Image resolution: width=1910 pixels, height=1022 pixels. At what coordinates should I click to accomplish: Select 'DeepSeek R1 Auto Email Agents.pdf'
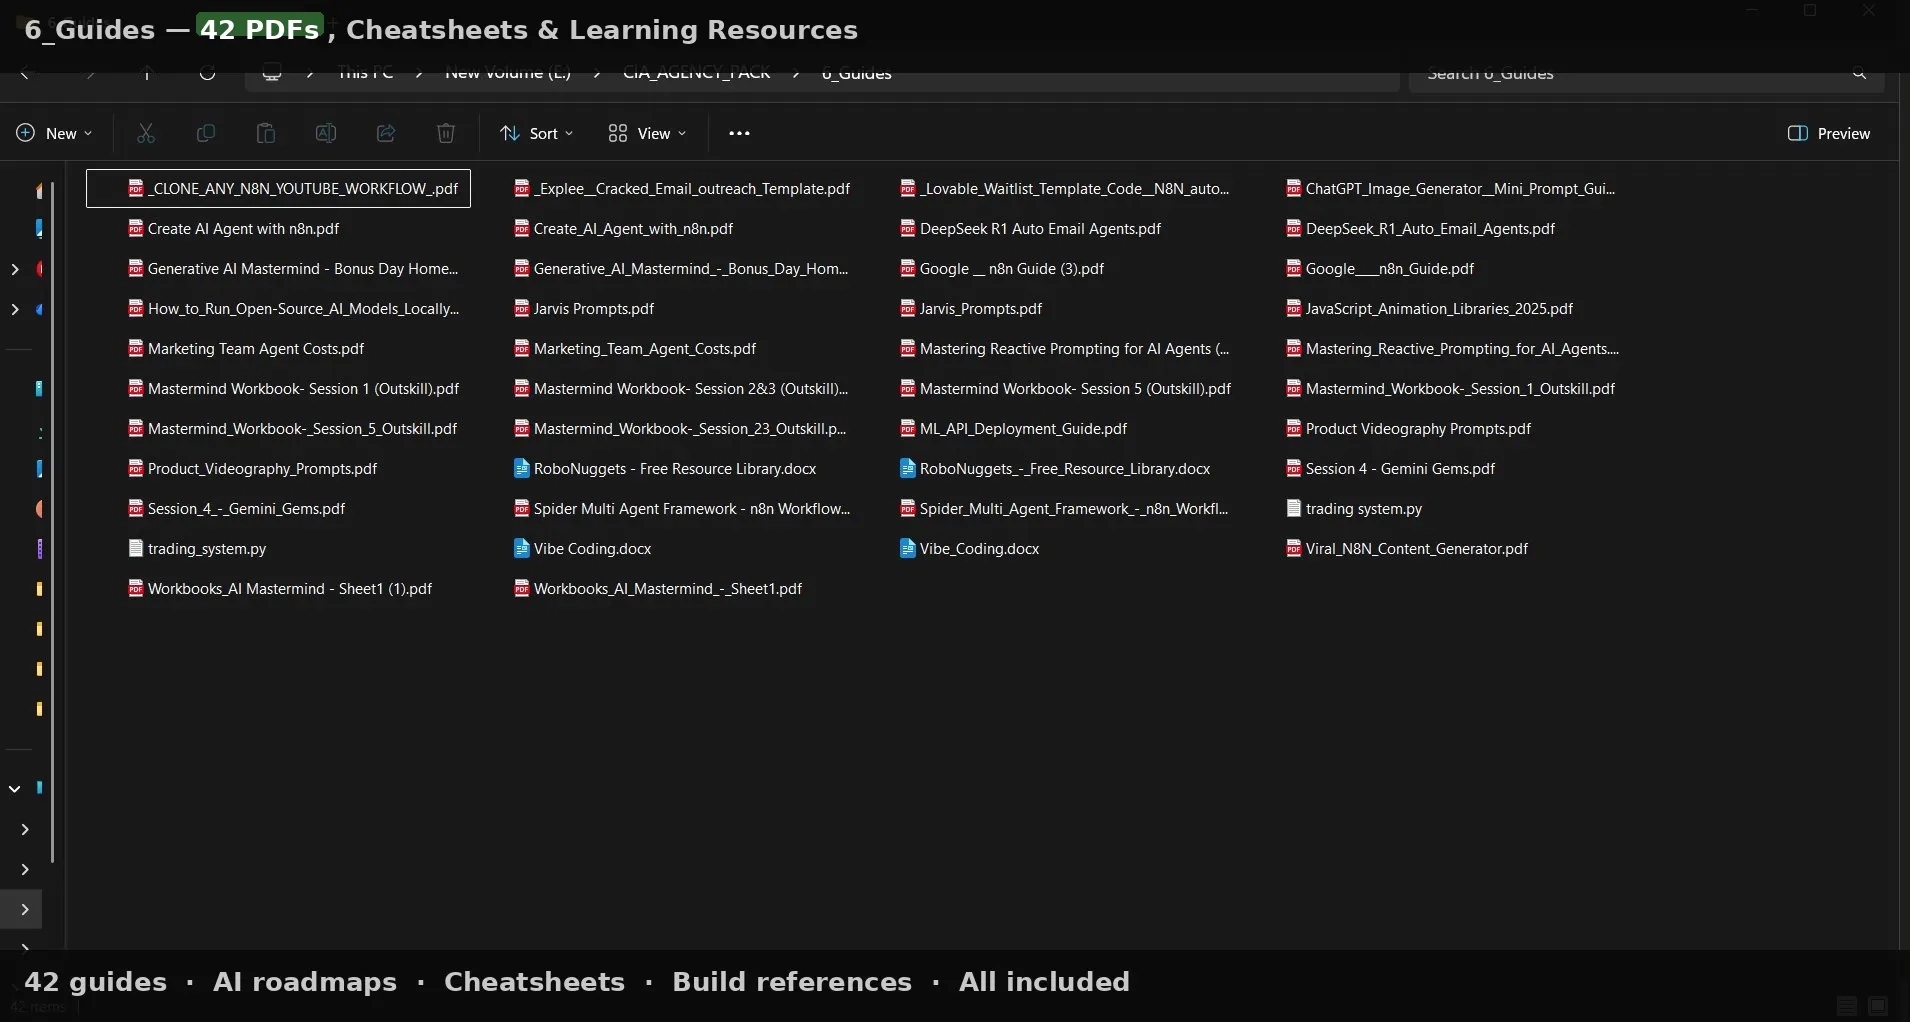pyautogui.click(x=1031, y=228)
